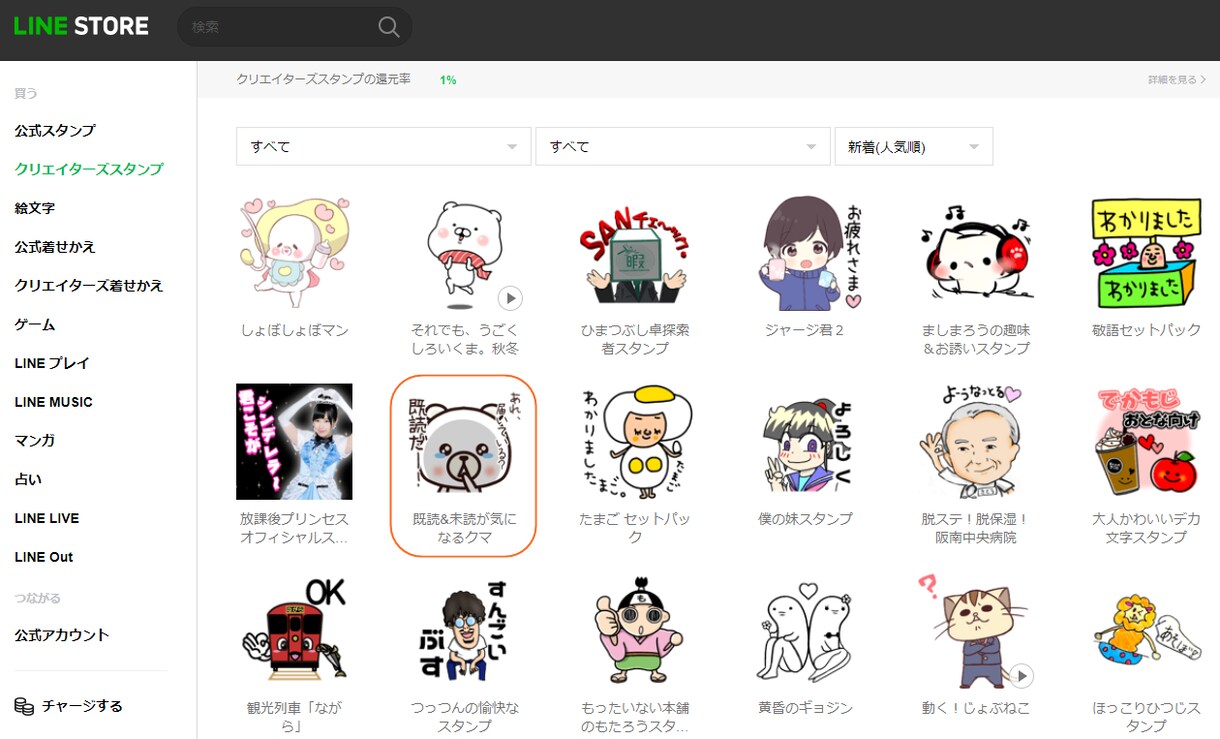
Task: Open つっつんの愉快なスタンプ image
Action: [x=464, y=630]
